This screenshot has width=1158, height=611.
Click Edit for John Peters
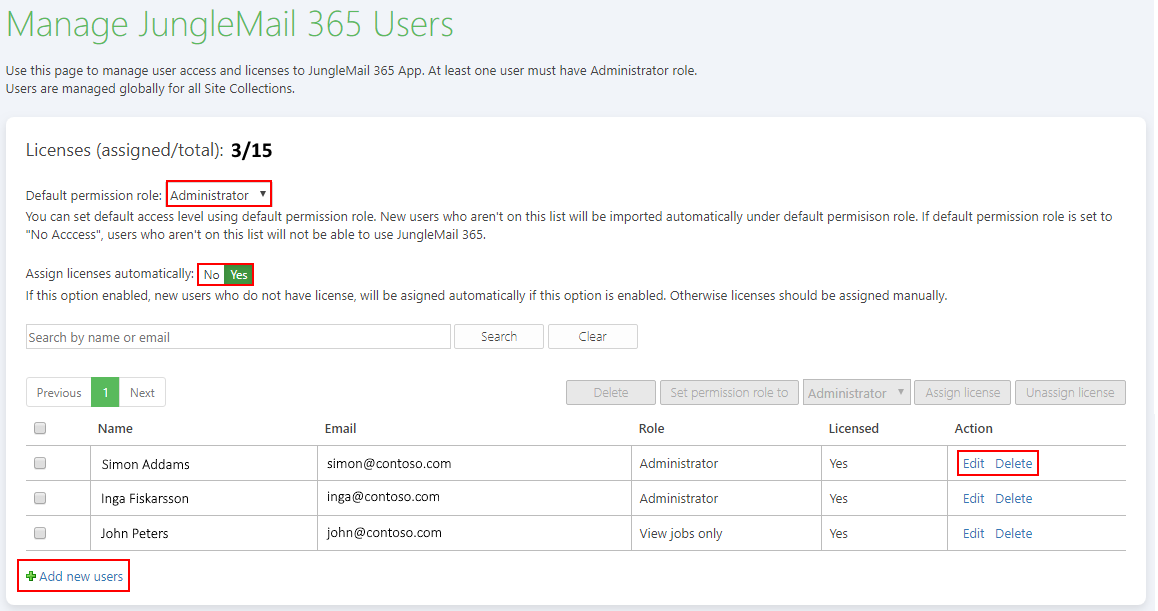(973, 533)
